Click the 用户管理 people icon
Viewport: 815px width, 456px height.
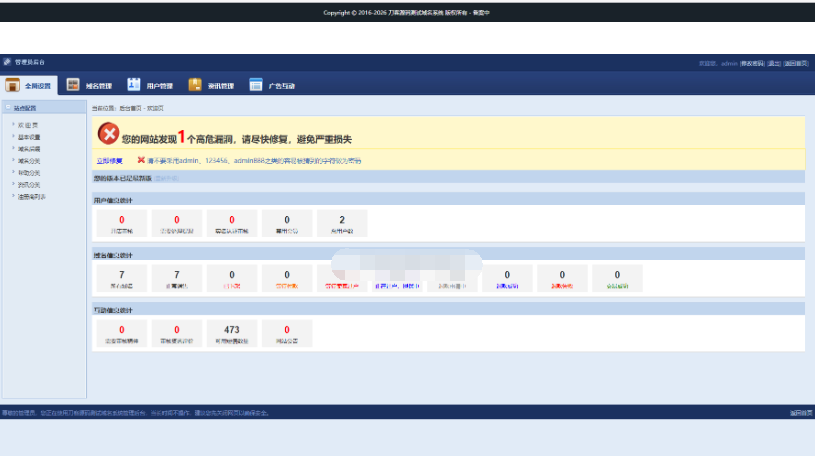(x=133, y=85)
